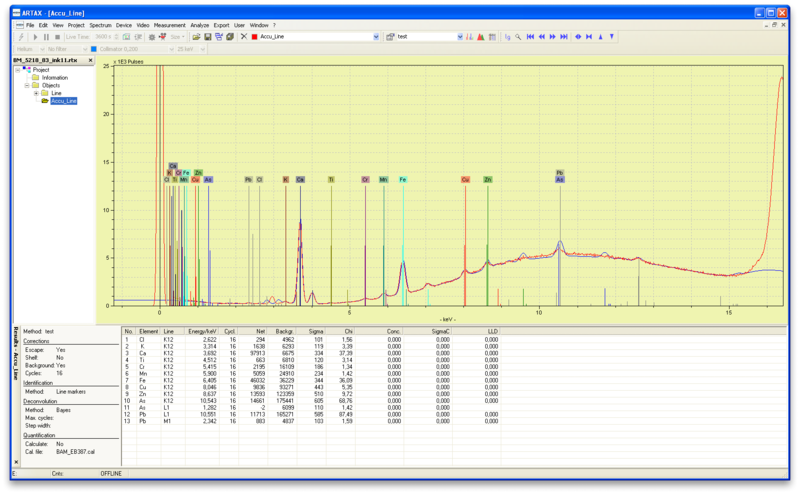Click the Energy/keV column header
Screen dimensions: 800x495
(202, 331)
